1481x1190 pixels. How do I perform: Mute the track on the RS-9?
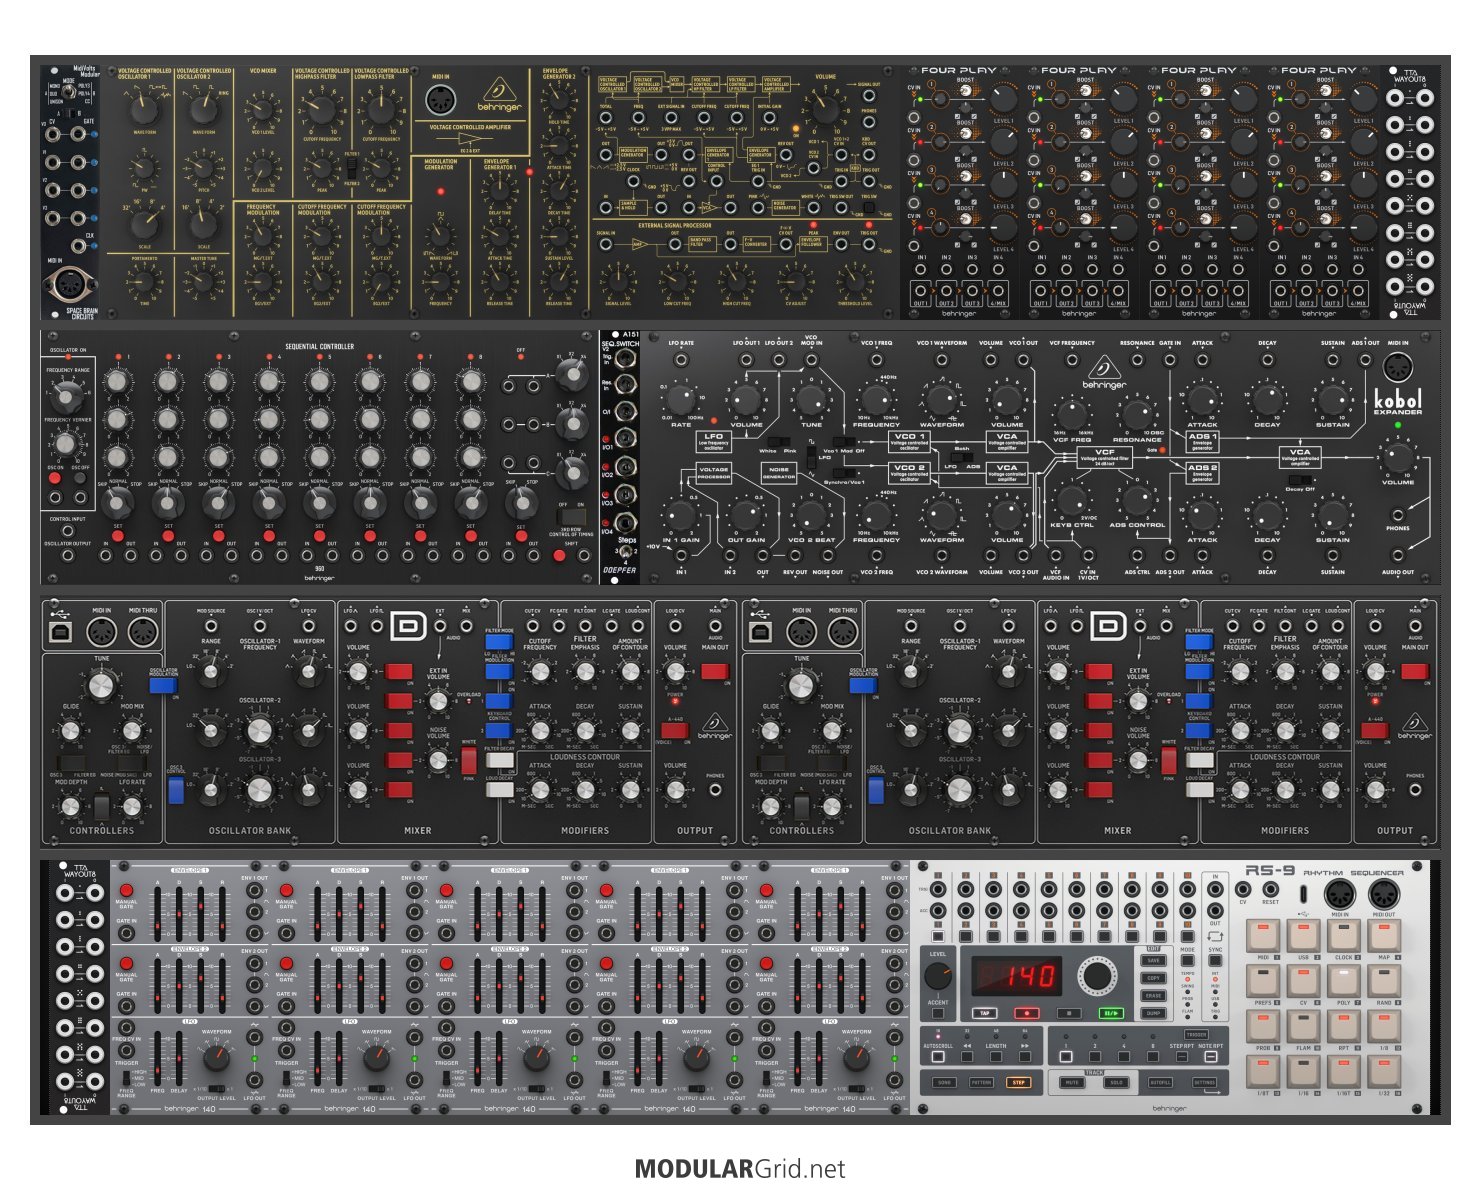pyautogui.click(x=1071, y=1082)
